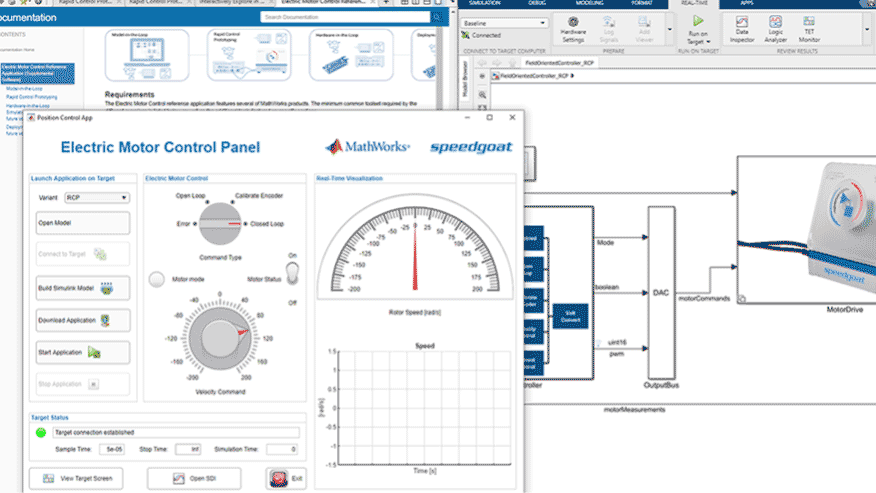876x493 pixels.
Task: Click the DAC block in the Simulink model
Action: [x=661, y=293]
